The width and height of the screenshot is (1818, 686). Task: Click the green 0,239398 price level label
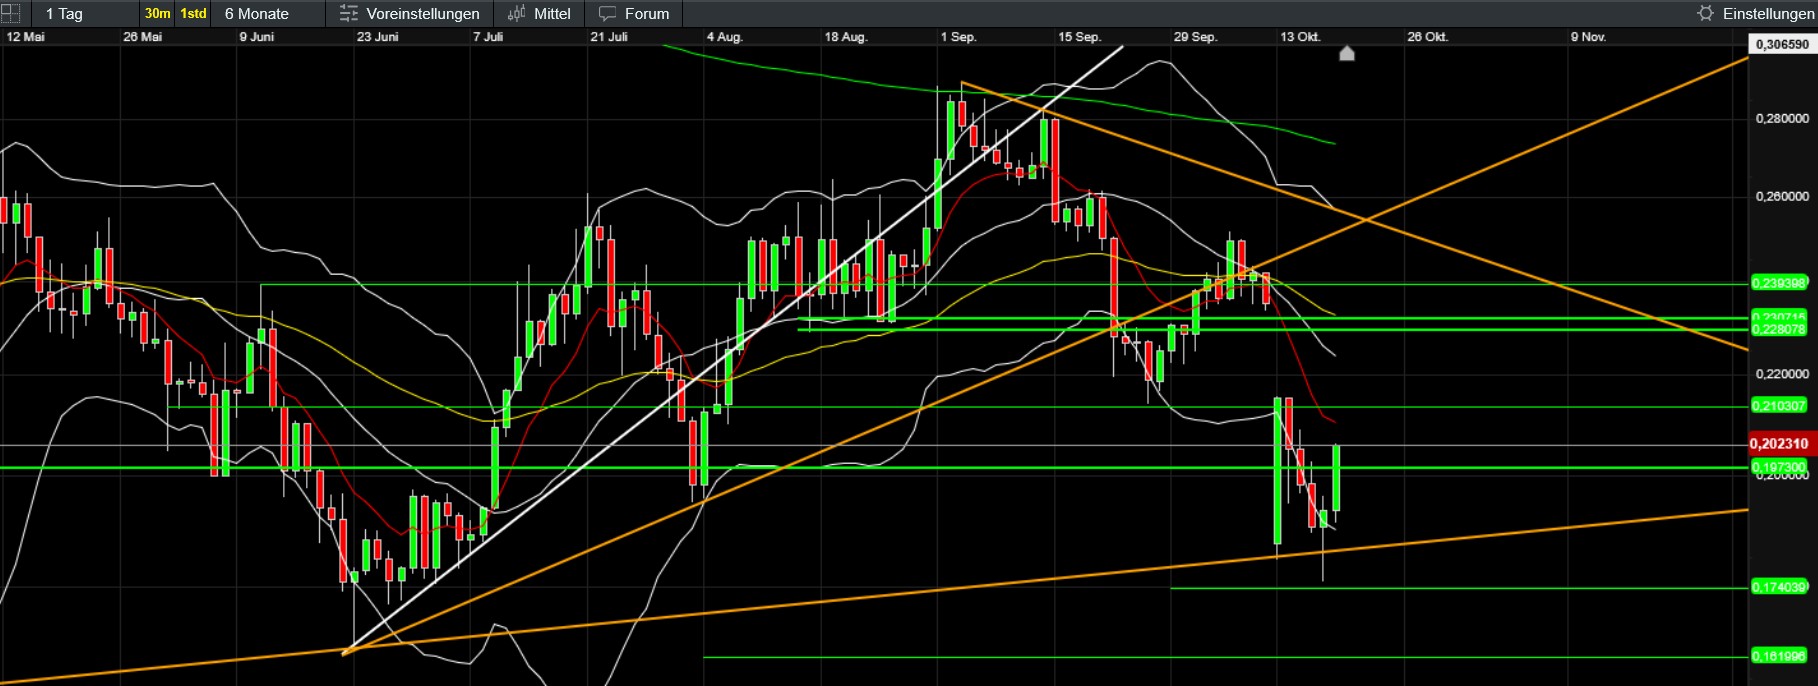[1779, 283]
